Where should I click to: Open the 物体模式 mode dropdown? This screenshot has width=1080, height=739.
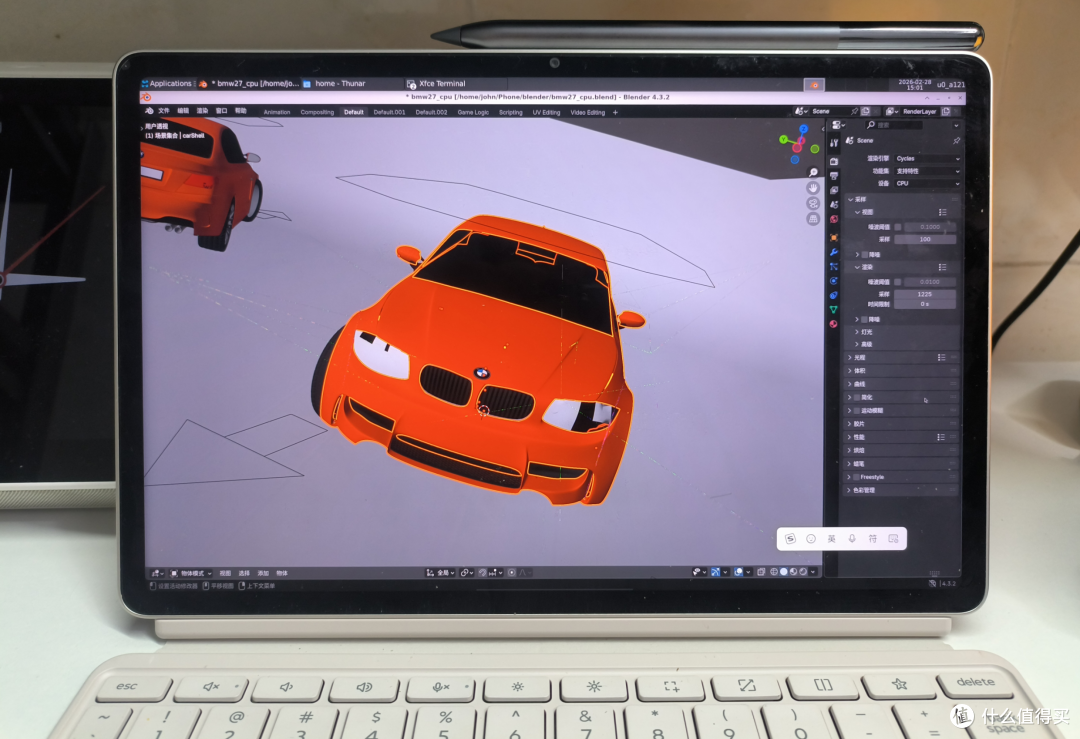(x=191, y=573)
